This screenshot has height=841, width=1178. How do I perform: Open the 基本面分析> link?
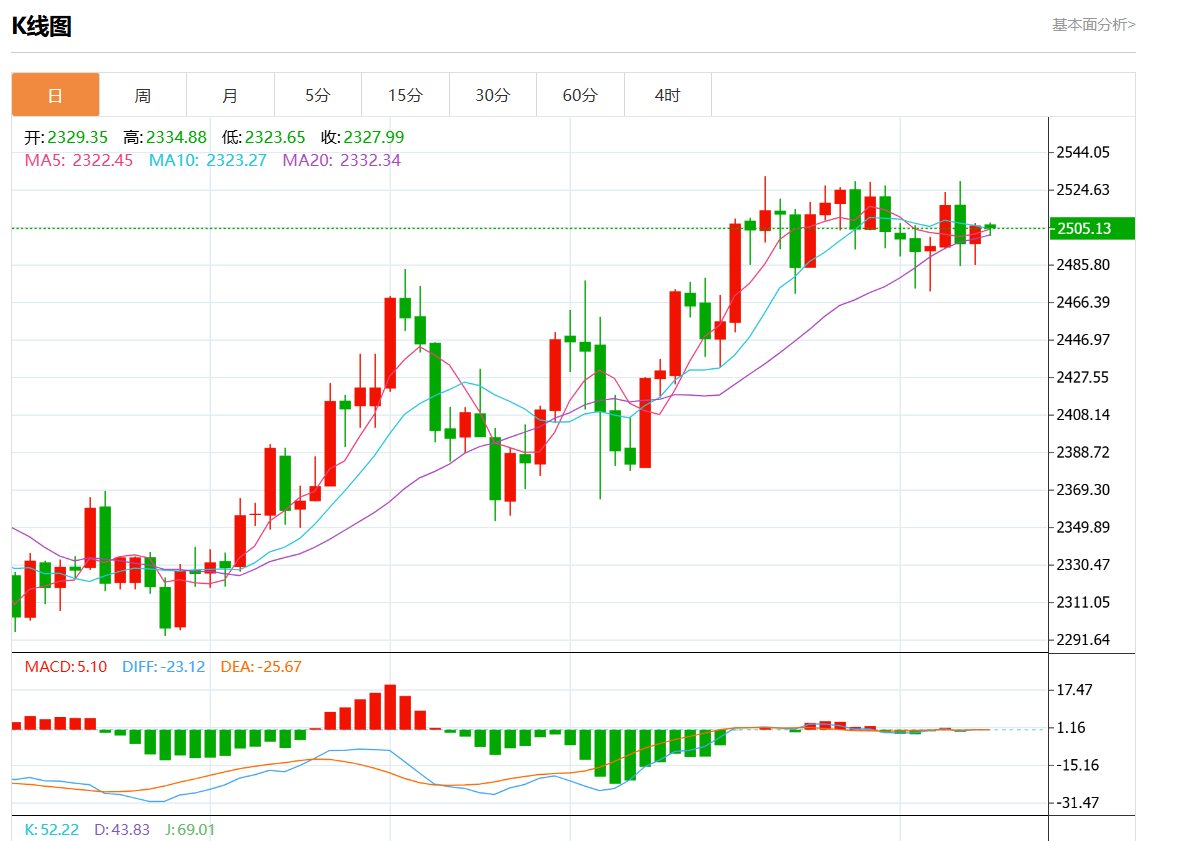[1094, 25]
